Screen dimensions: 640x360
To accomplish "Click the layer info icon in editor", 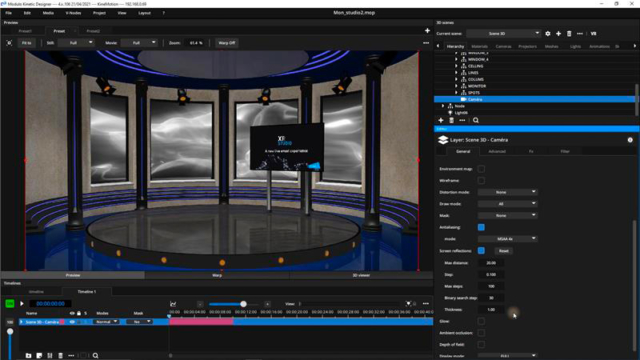I will [x=630, y=140].
